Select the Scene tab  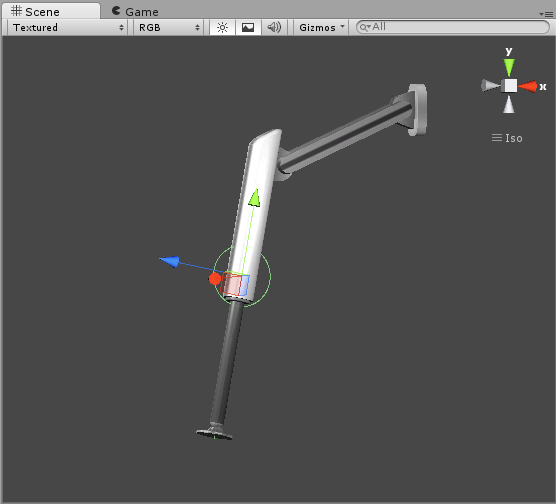tap(36, 11)
